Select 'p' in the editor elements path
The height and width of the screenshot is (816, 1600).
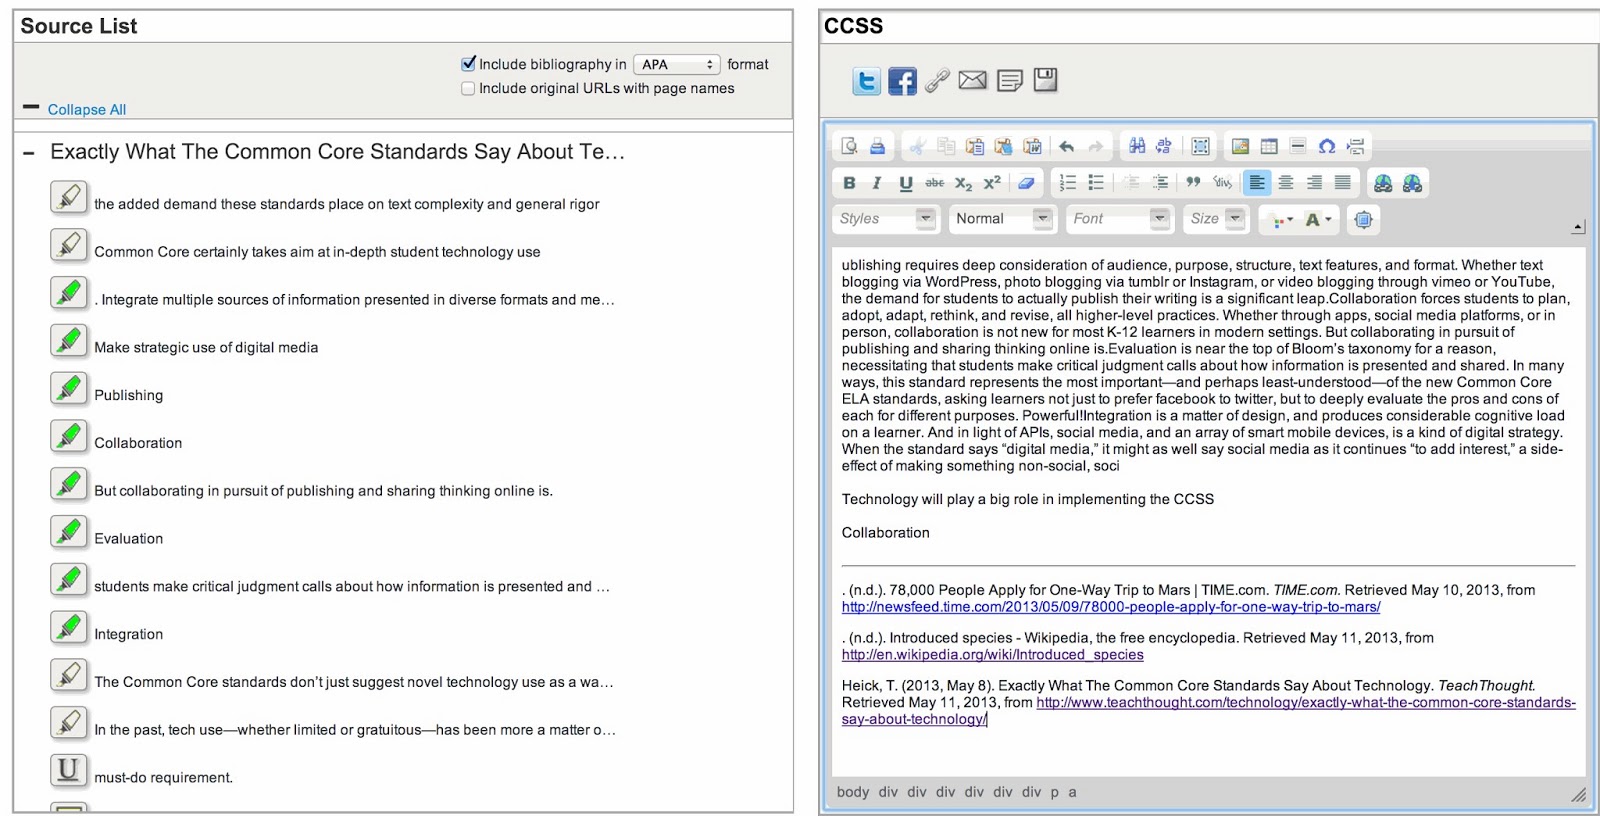[x=1054, y=792]
